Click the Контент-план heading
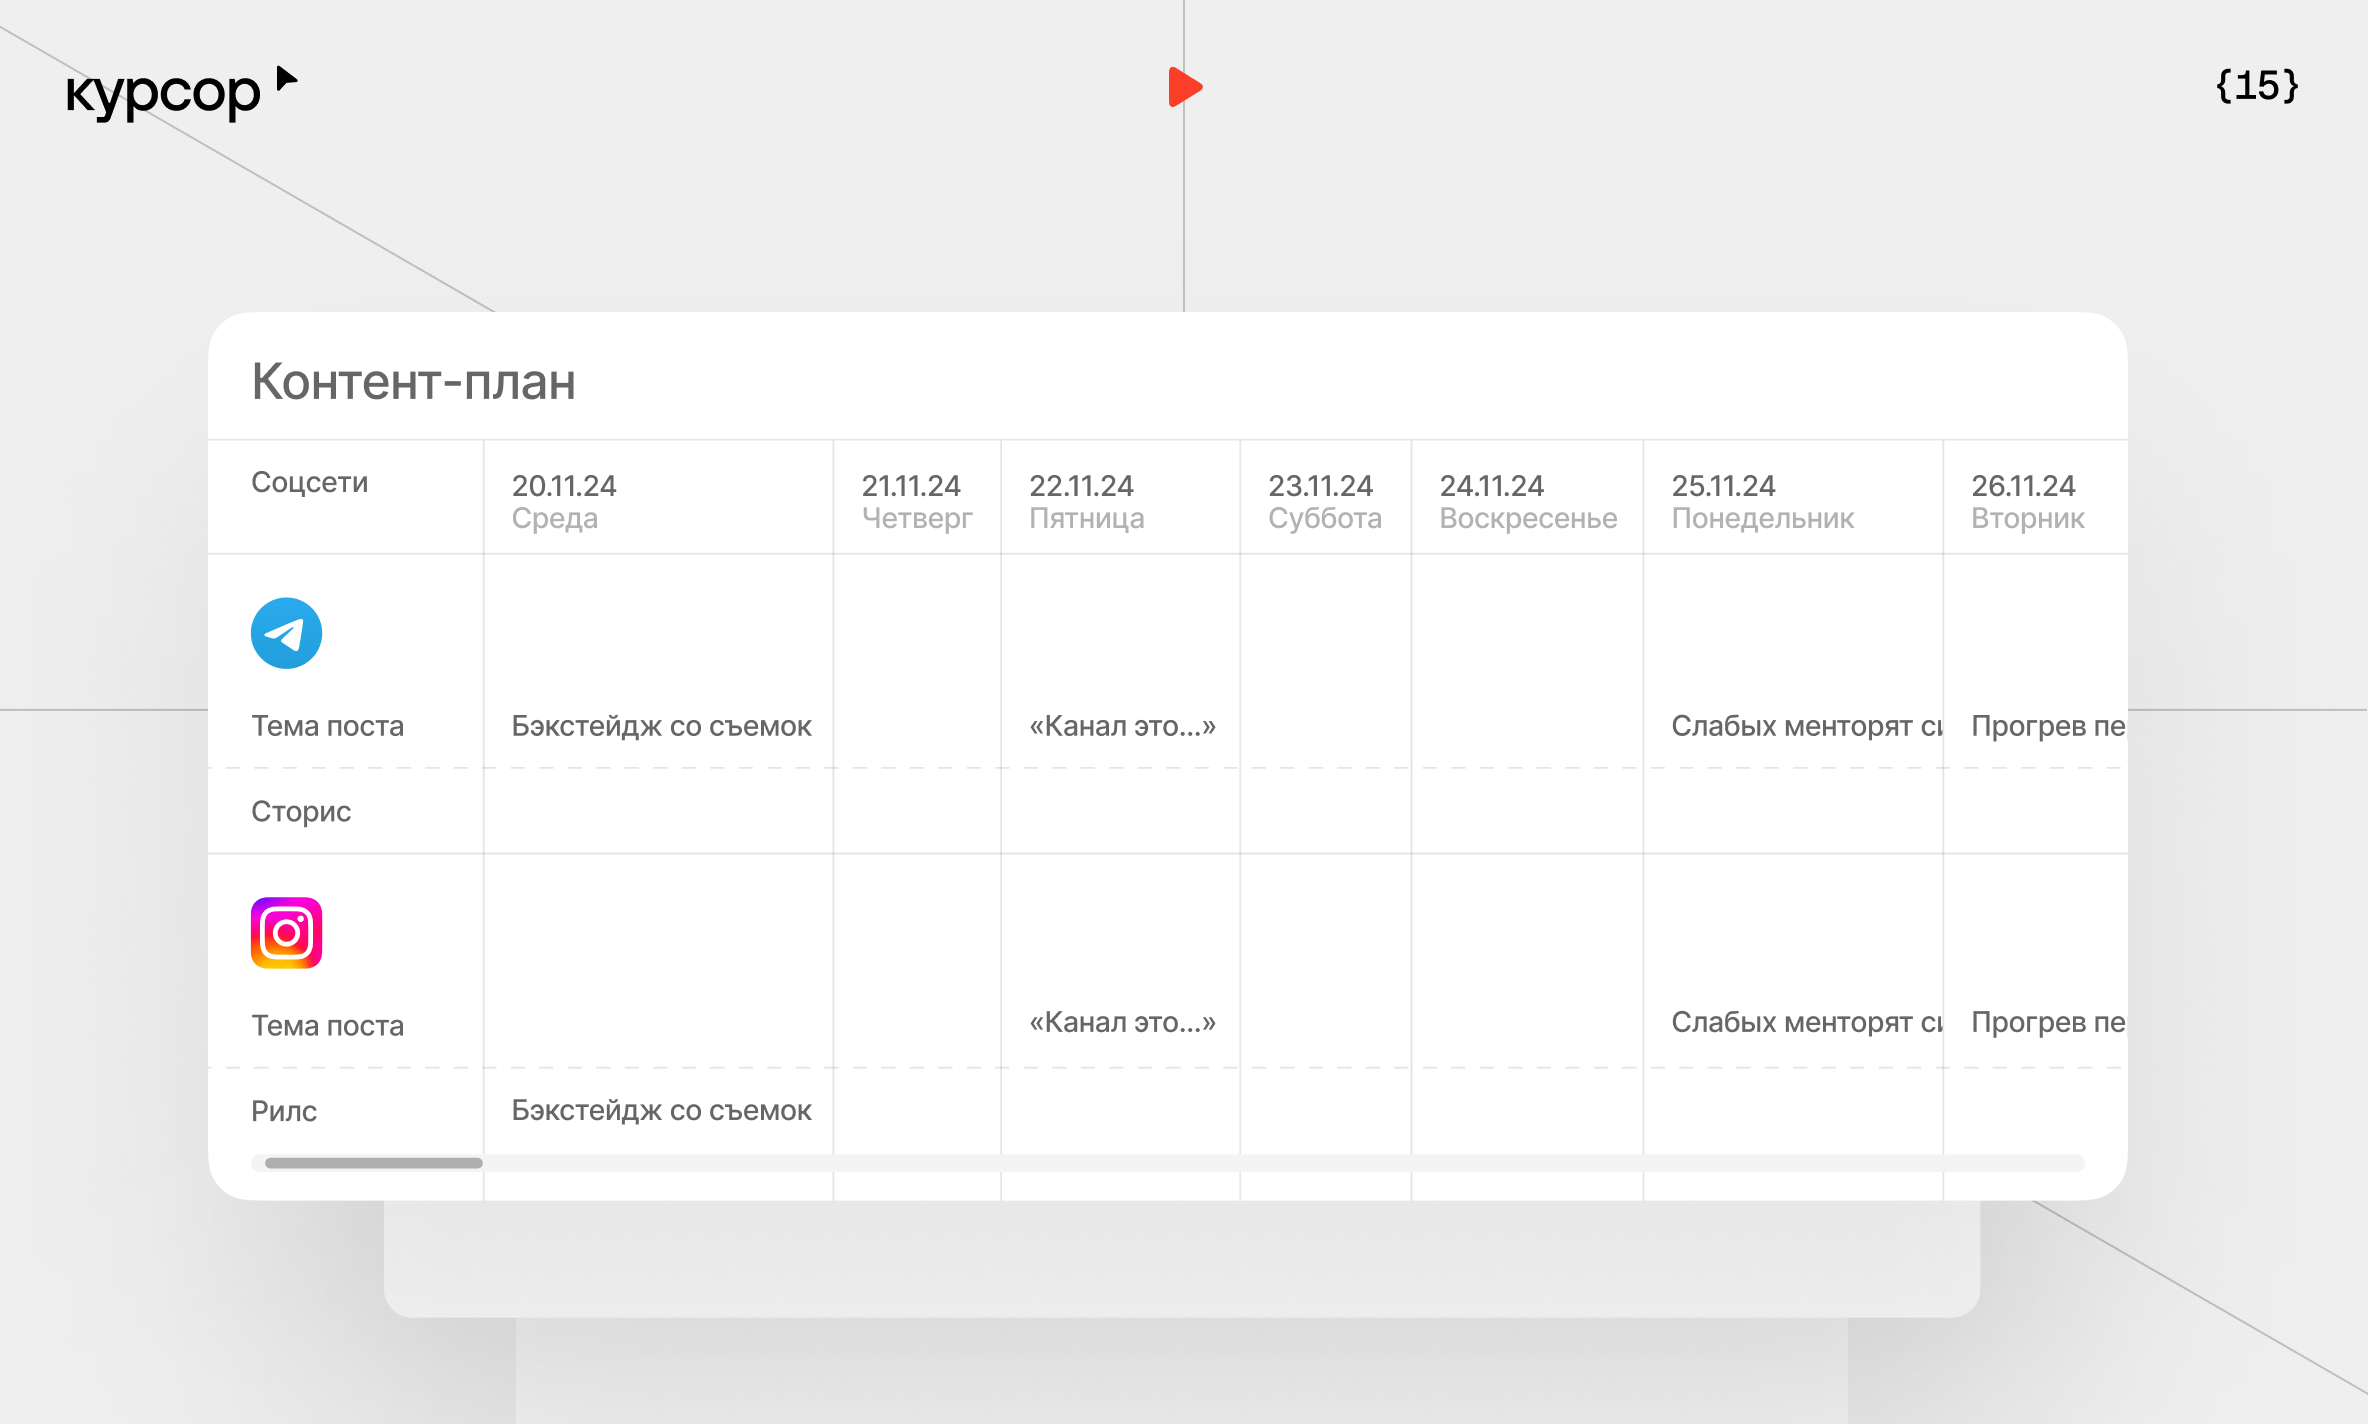The width and height of the screenshot is (2368, 1424). (x=413, y=382)
